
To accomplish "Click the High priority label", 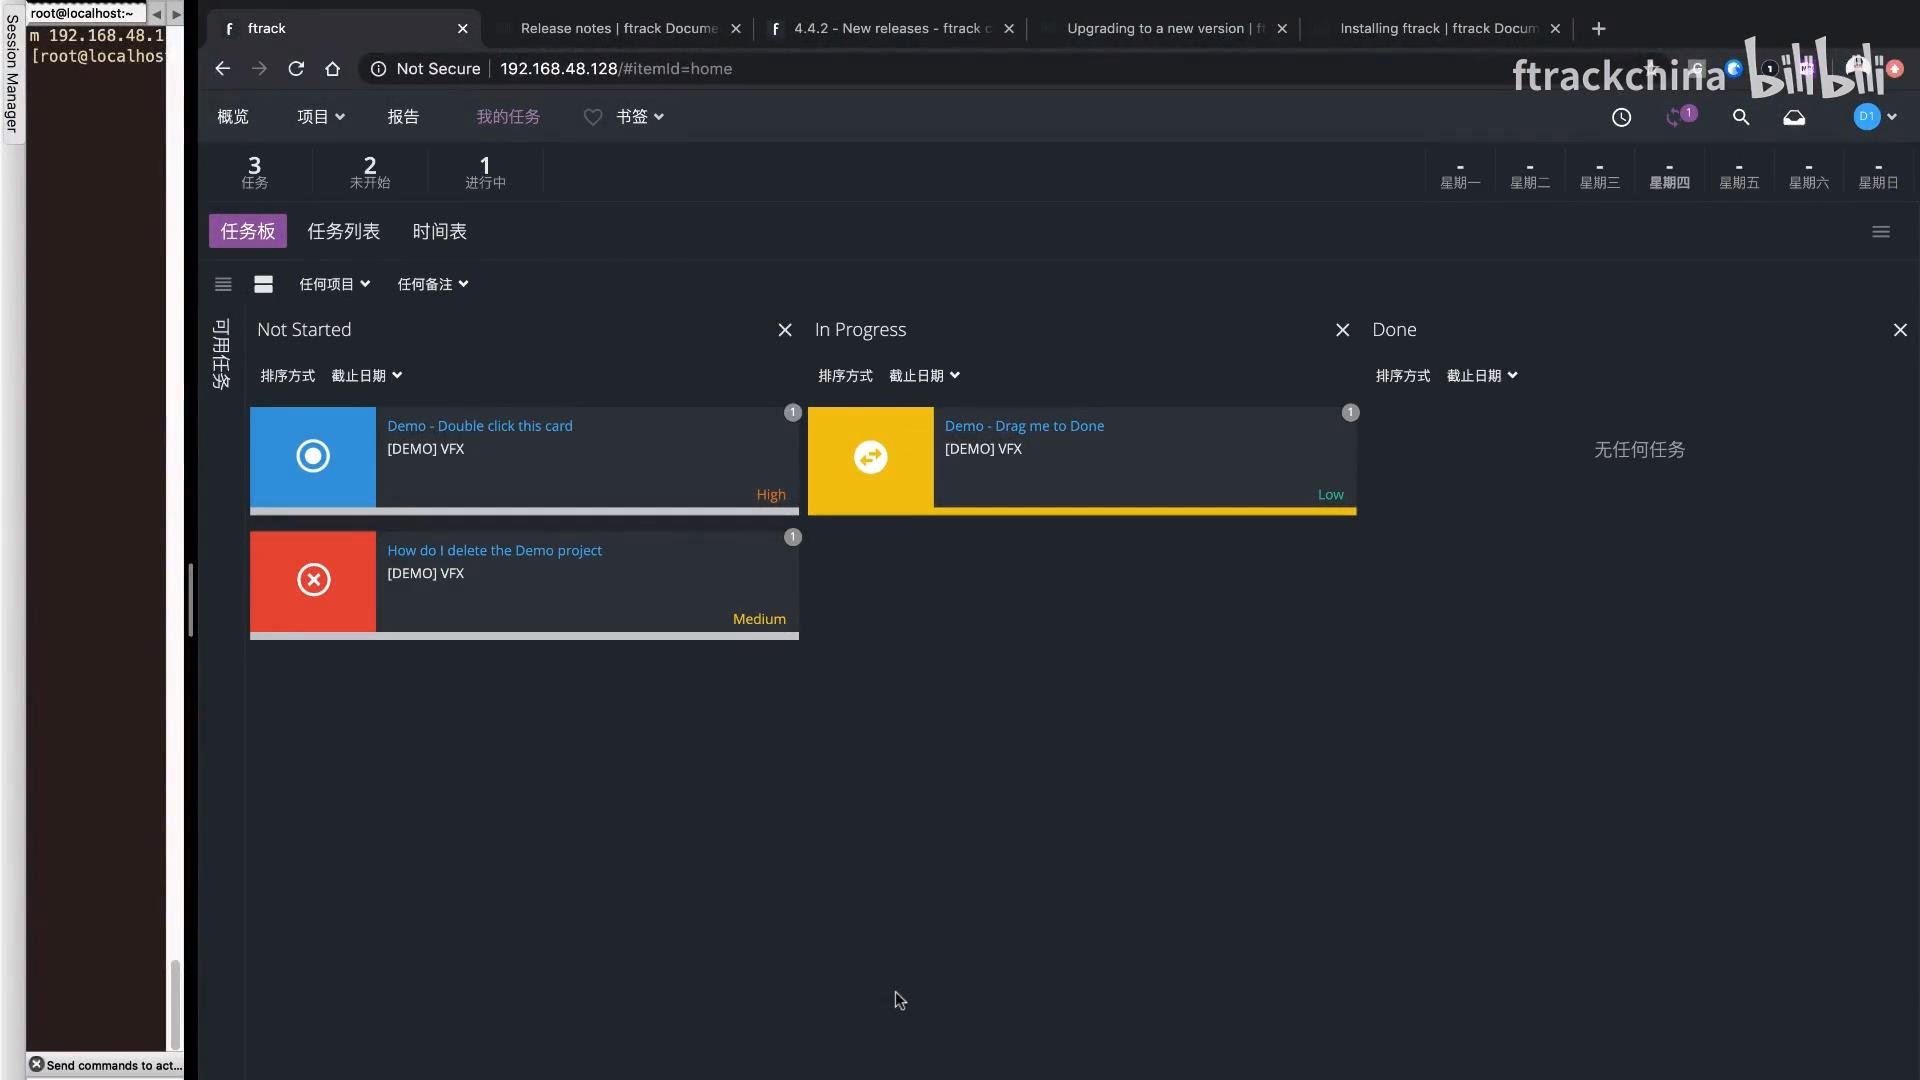I will [x=771, y=495].
